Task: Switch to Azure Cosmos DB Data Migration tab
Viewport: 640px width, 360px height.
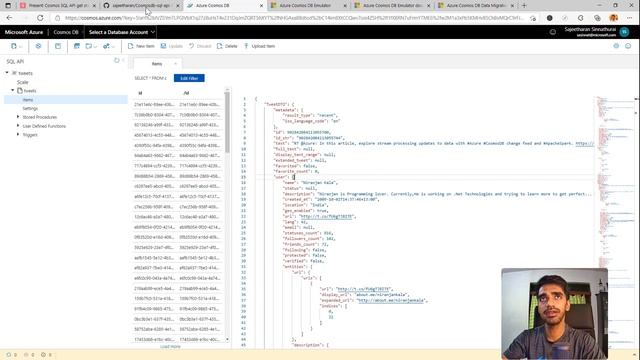Action: 476,6
